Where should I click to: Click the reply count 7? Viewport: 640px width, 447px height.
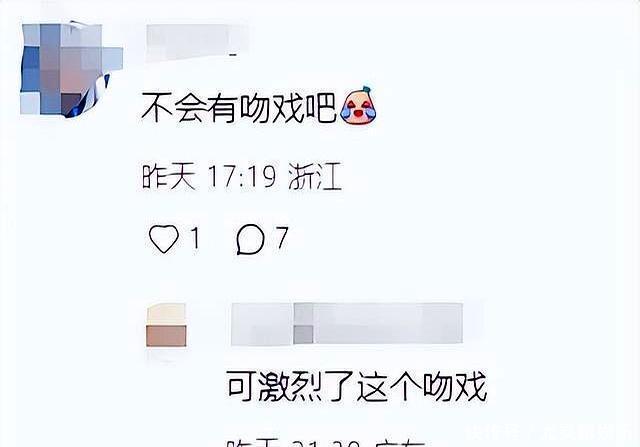pyautogui.click(x=282, y=238)
